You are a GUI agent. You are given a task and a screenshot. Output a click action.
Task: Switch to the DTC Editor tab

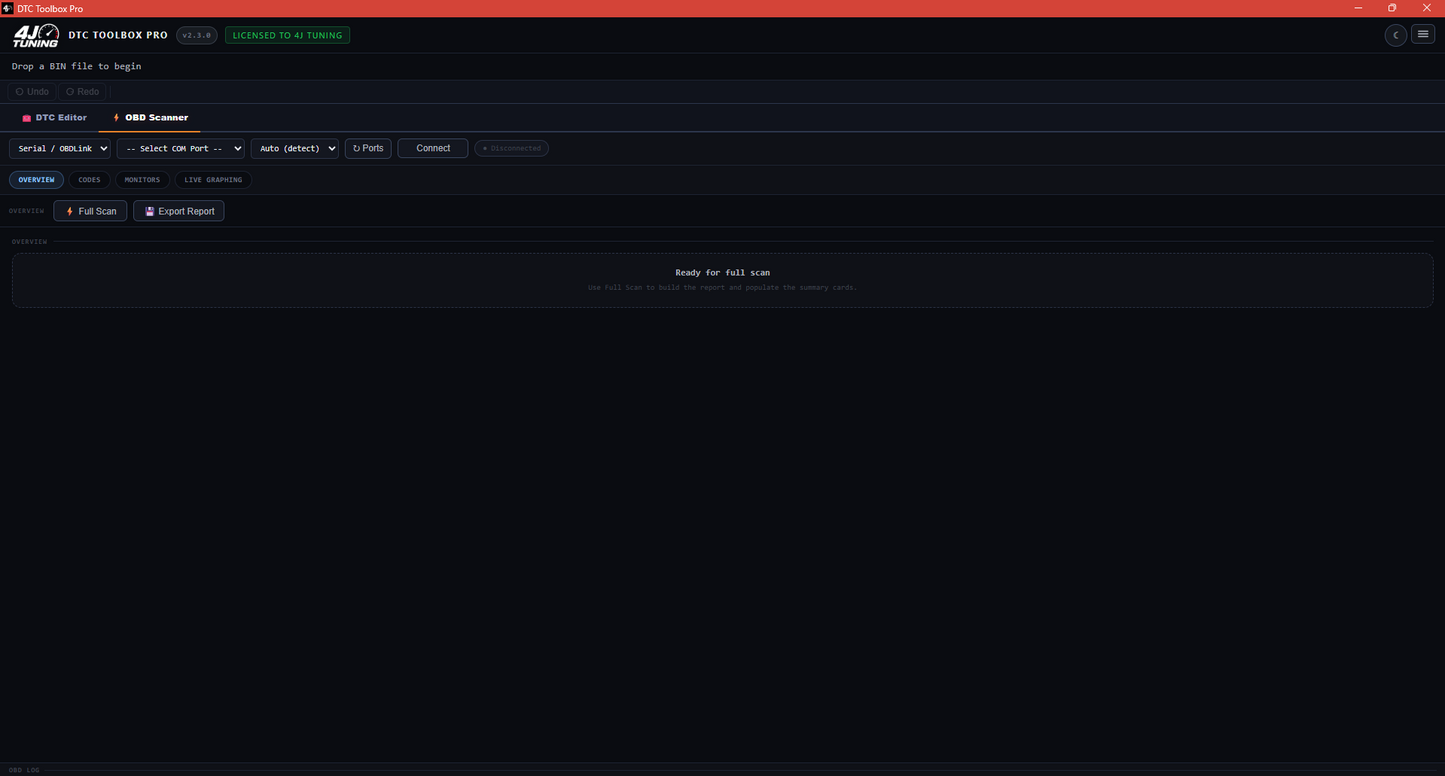coord(55,118)
